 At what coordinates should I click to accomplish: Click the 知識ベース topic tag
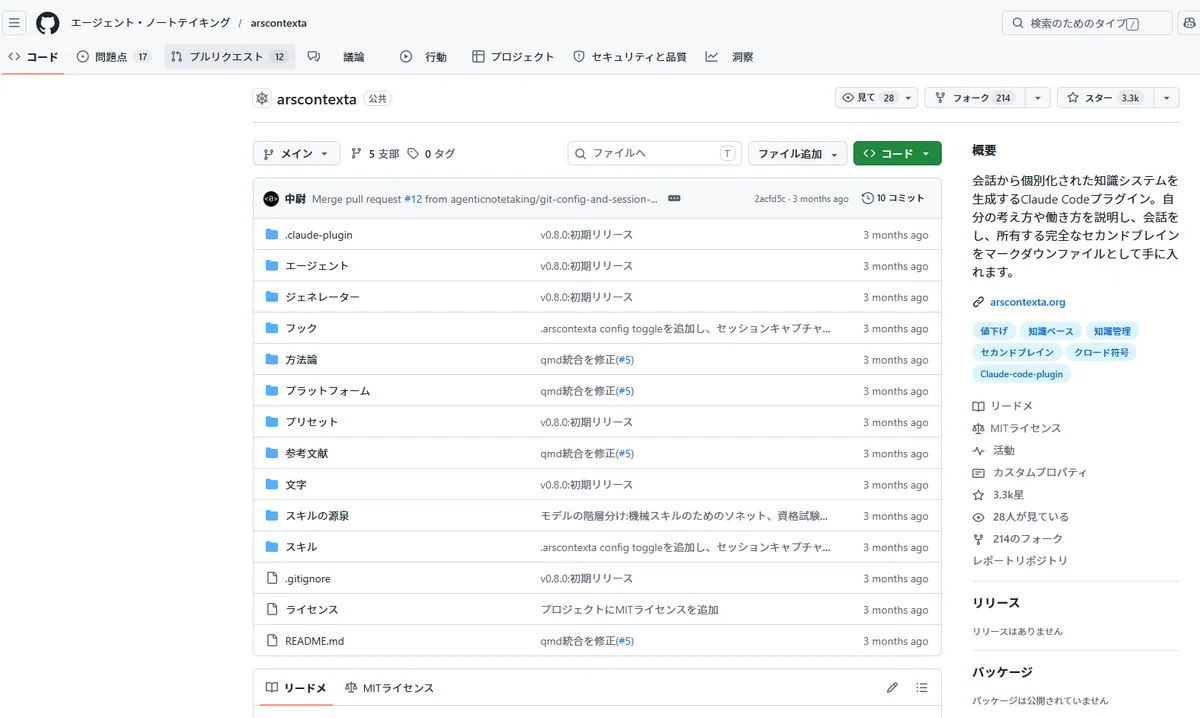point(1050,331)
